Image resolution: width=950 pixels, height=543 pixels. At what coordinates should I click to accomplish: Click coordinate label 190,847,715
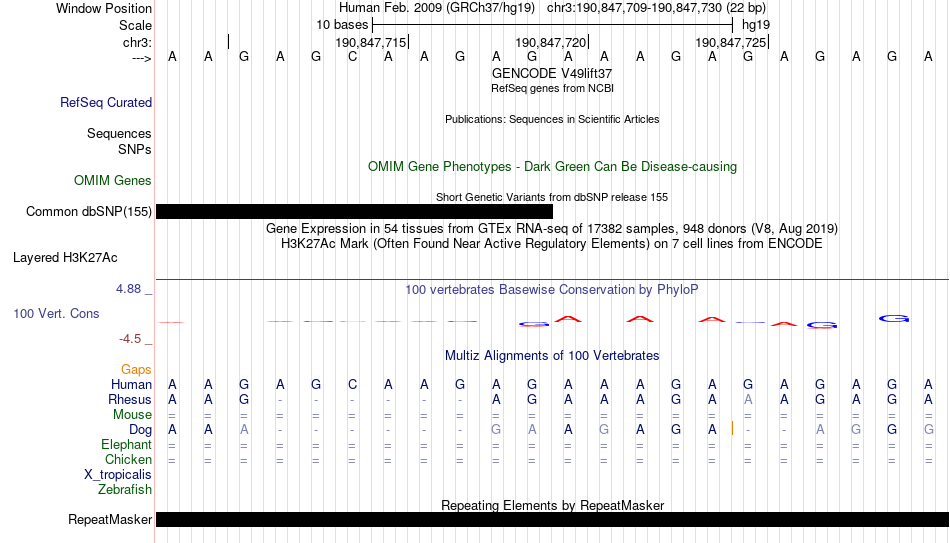click(x=370, y=42)
